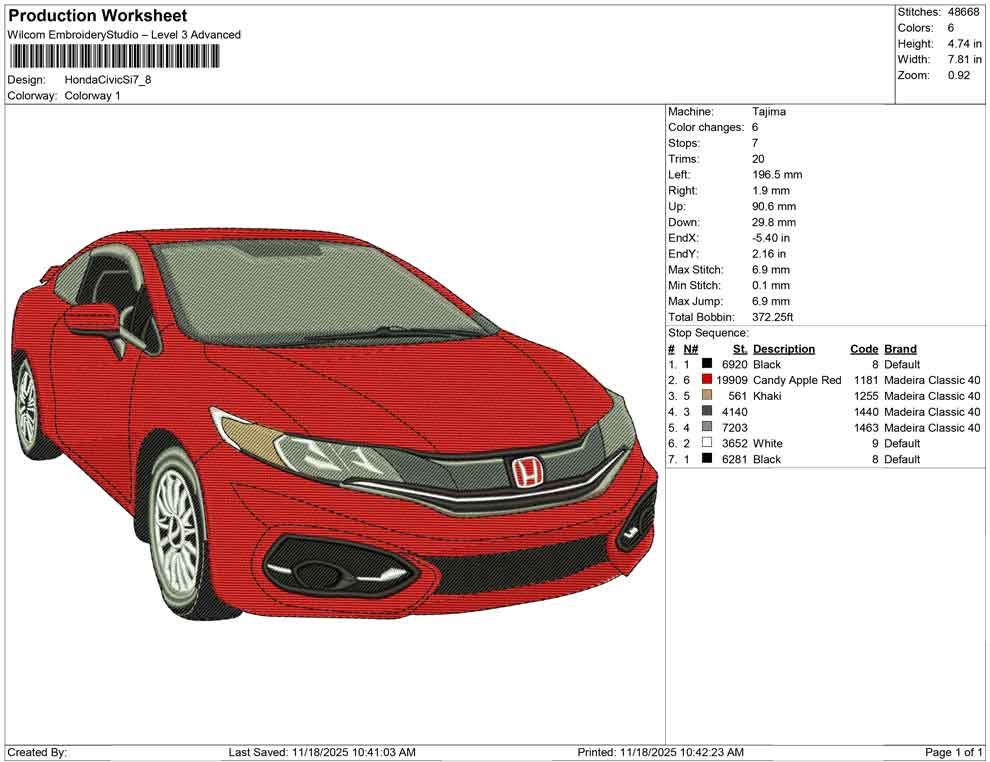The width and height of the screenshot is (990, 762).
Task: Click the Black chip in the final stop row
Action: click(x=706, y=459)
